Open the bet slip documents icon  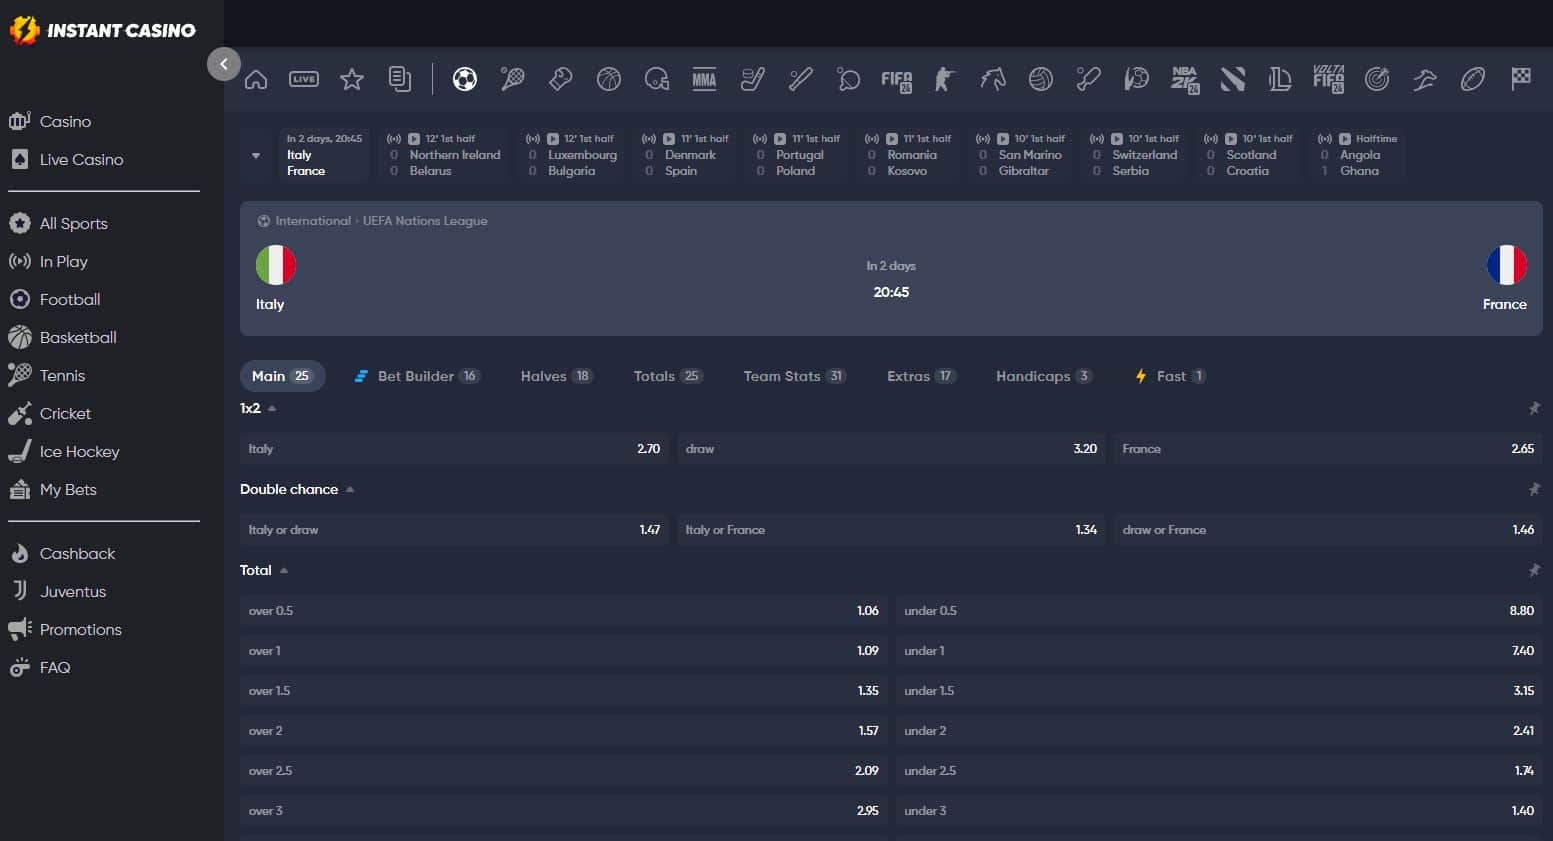(400, 79)
